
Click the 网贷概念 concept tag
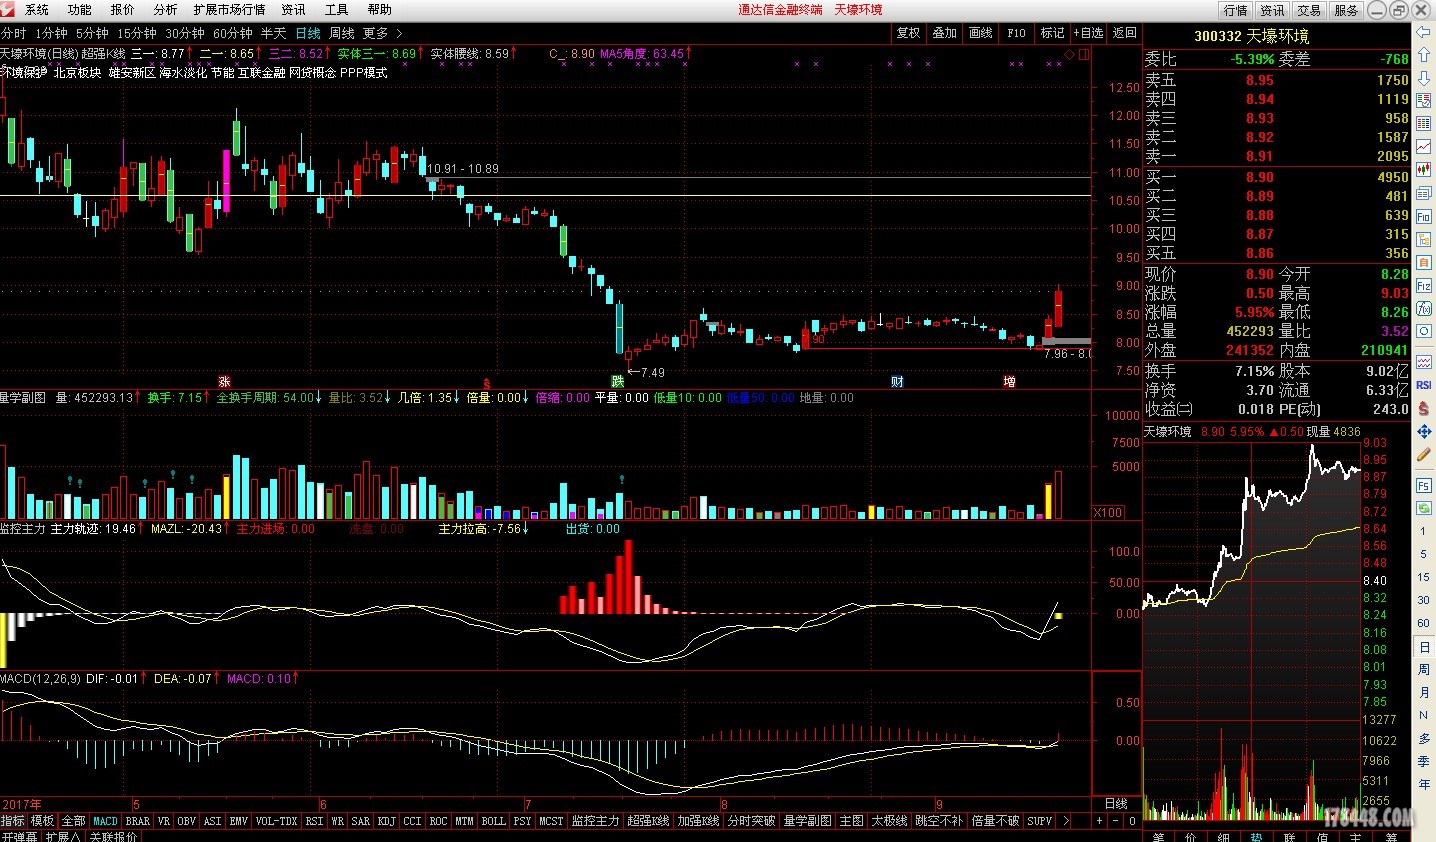312,72
